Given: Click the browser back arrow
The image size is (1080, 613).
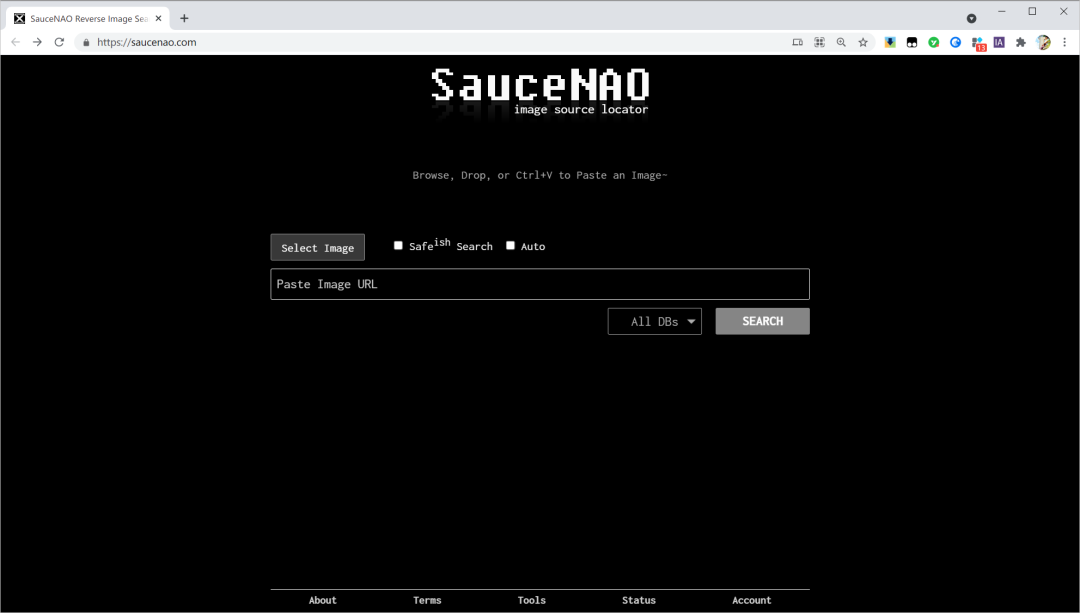Looking at the screenshot, I should pyautogui.click(x=16, y=42).
